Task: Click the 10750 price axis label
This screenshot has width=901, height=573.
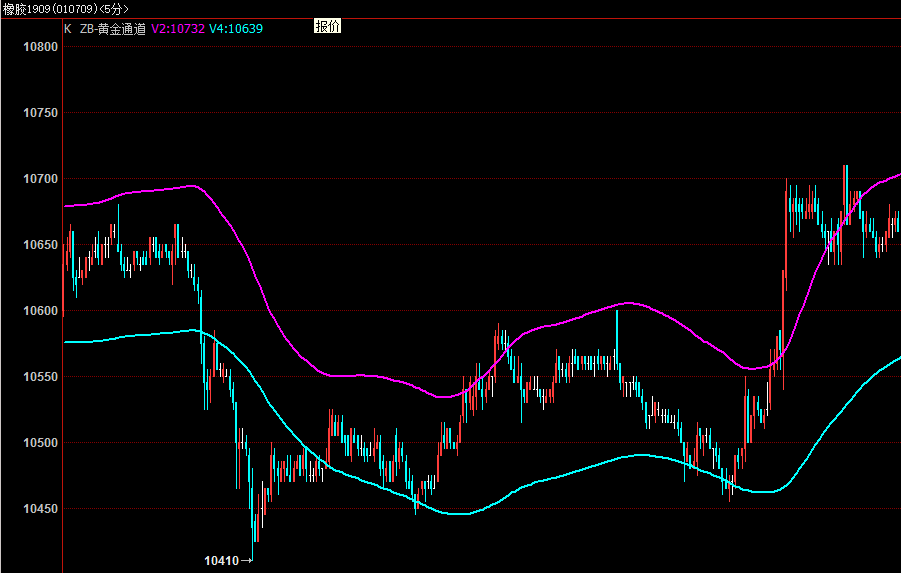Action: (x=40, y=113)
